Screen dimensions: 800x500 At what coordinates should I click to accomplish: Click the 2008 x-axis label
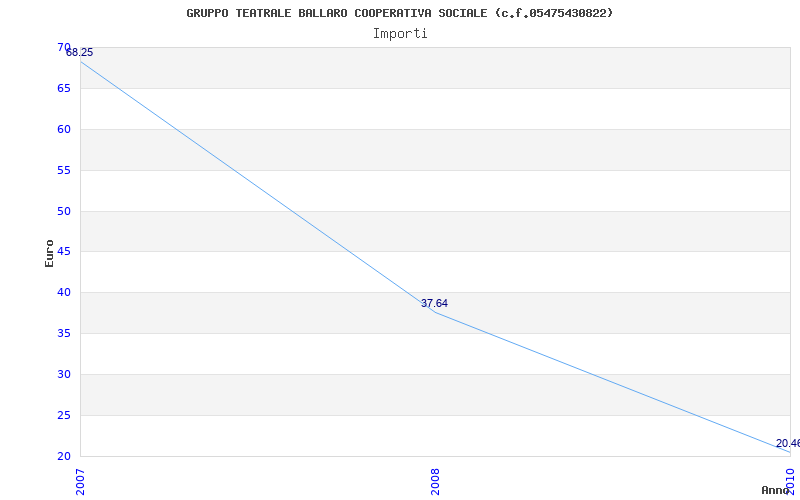(435, 482)
